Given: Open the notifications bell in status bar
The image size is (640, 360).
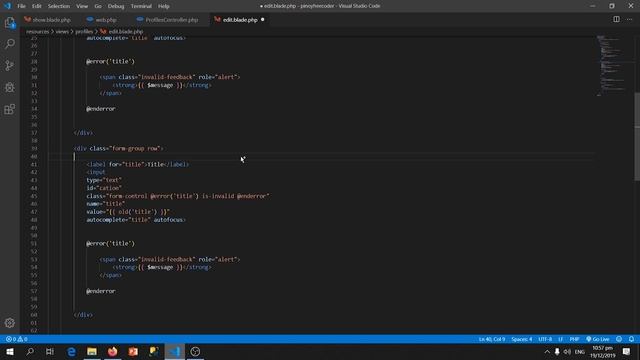Looking at the screenshot, I should 631,339.
